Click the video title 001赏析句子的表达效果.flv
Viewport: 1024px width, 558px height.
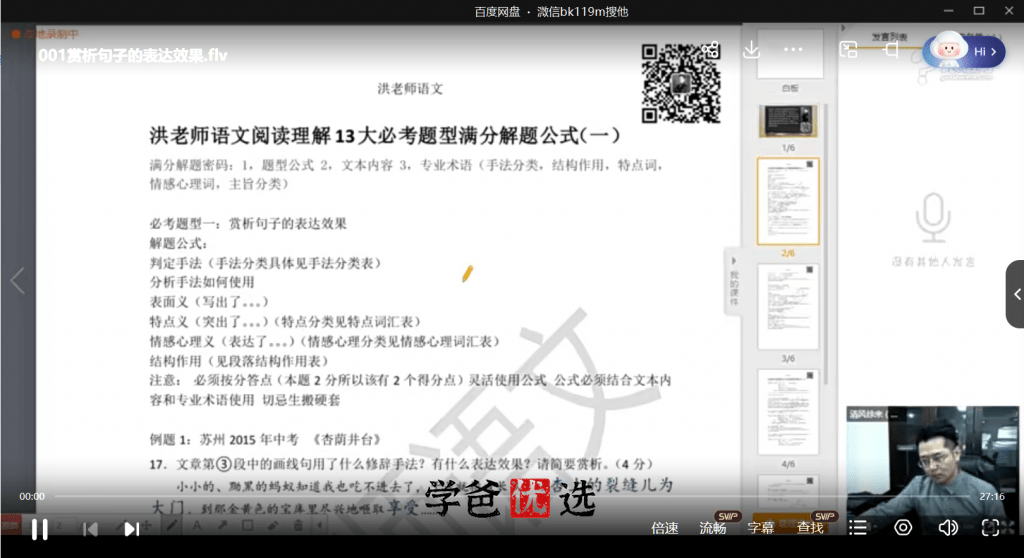coord(133,56)
